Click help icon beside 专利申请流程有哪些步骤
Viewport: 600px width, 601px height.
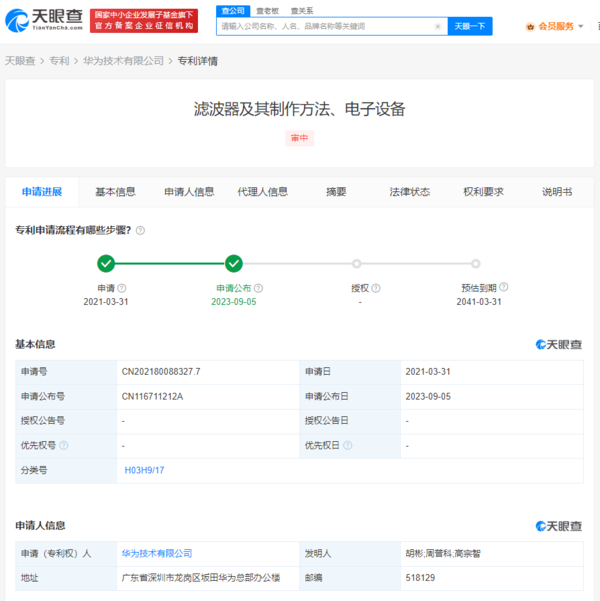point(140,230)
